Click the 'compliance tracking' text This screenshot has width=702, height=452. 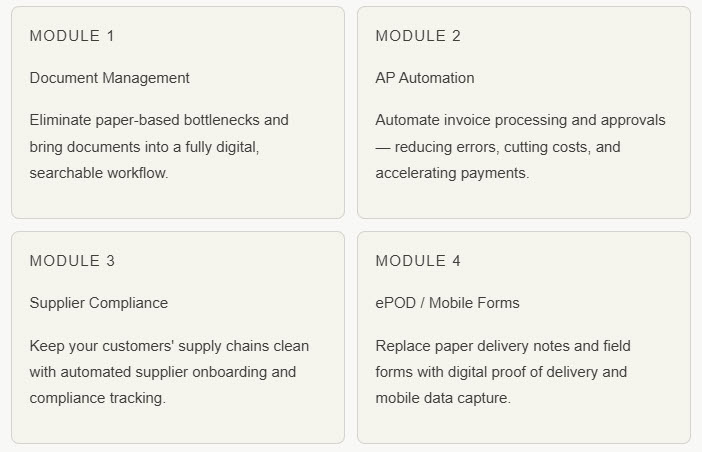pyautogui.click(x=97, y=398)
